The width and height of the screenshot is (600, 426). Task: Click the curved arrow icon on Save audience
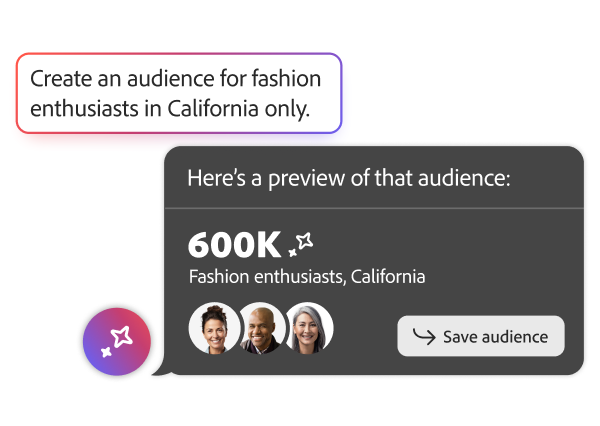424,336
